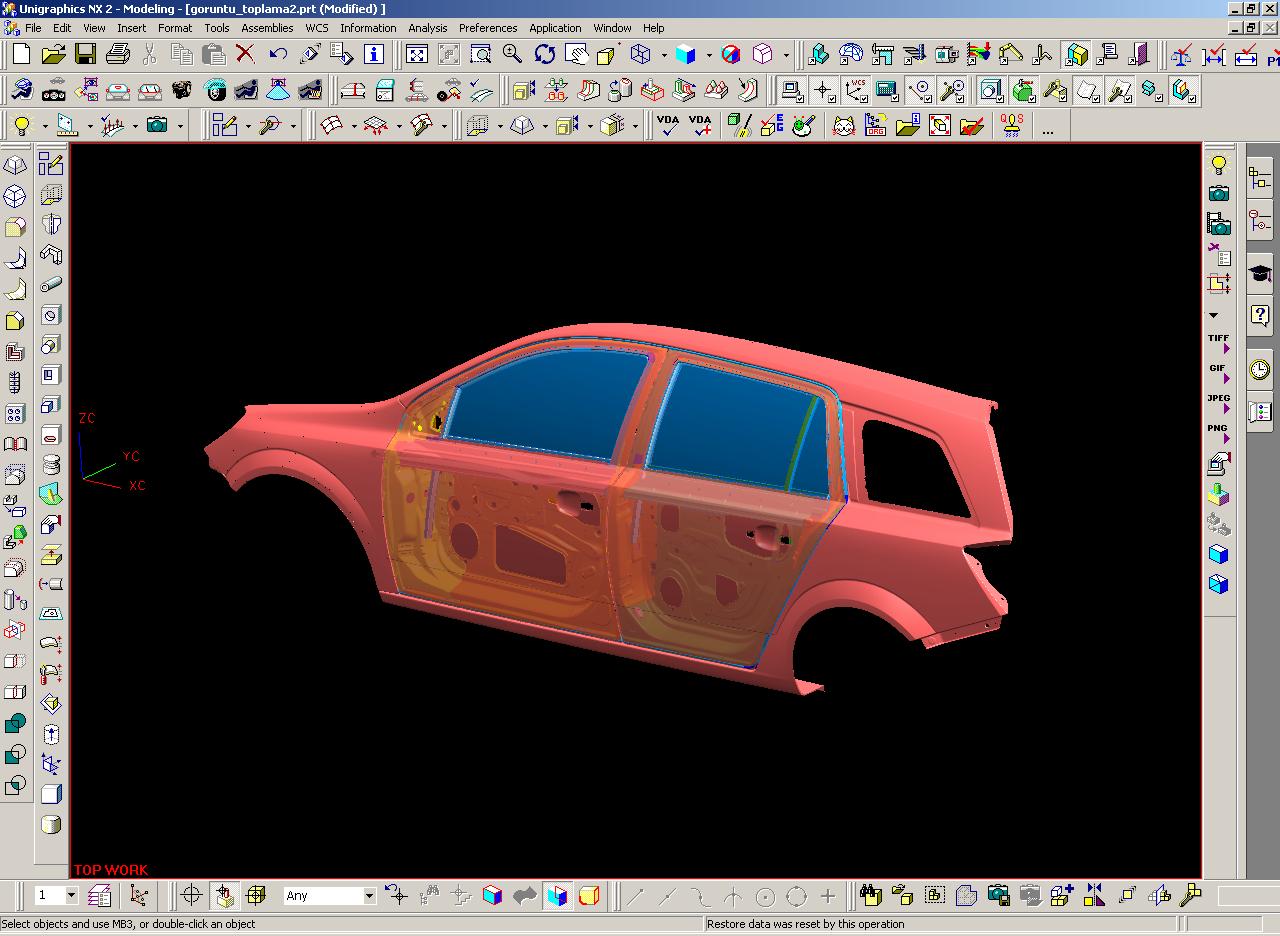
Task: Click the clock history icon on right
Action: coord(1260,370)
